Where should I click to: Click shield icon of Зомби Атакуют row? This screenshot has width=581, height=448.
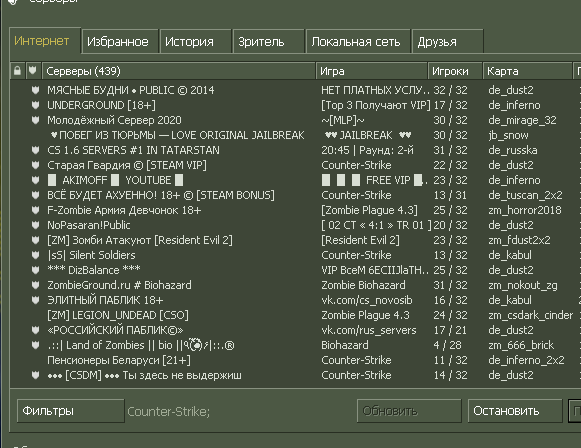point(36,240)
